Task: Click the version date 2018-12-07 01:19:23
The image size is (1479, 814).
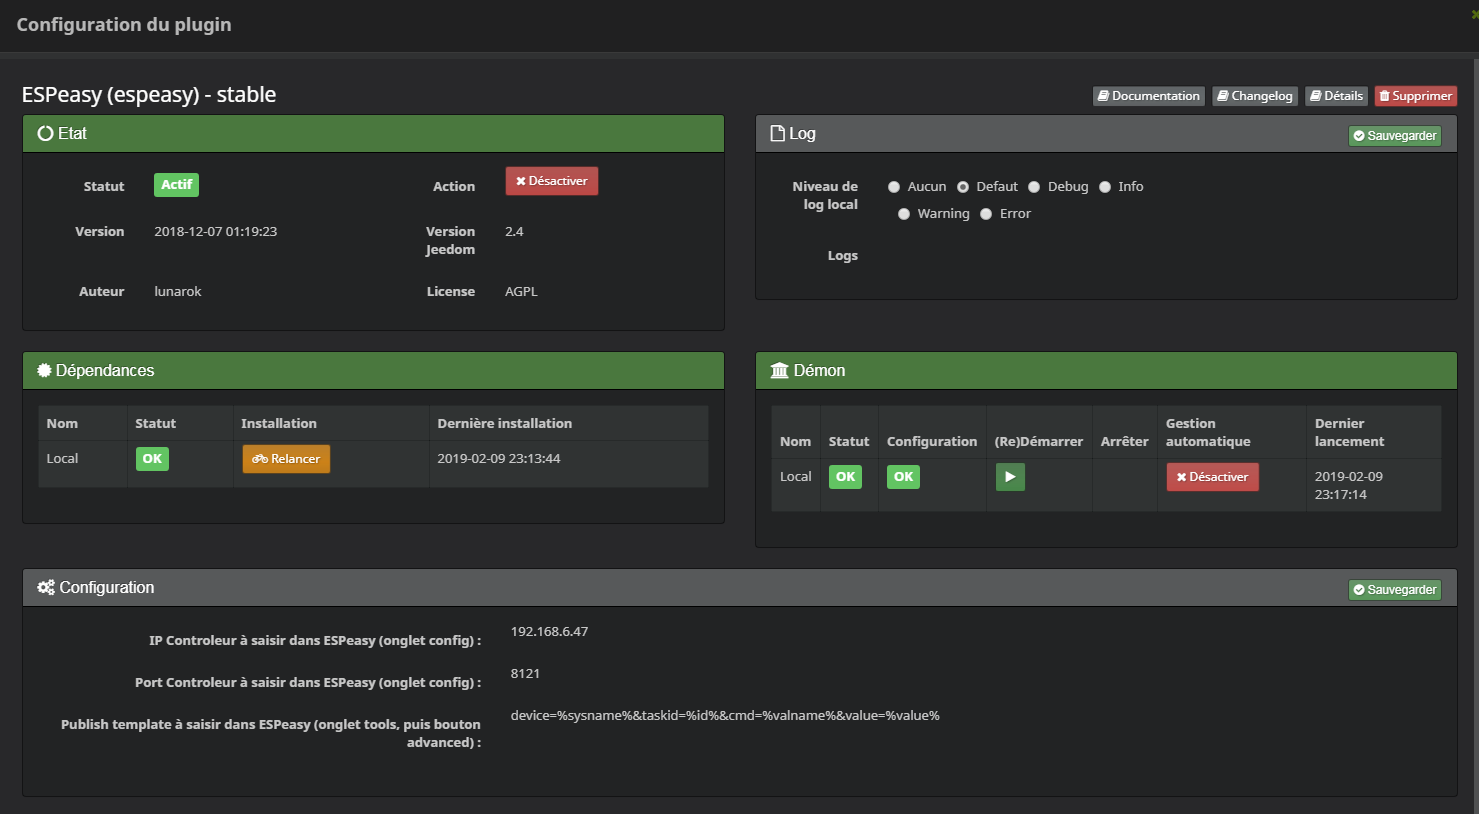Action: point(216,232)
